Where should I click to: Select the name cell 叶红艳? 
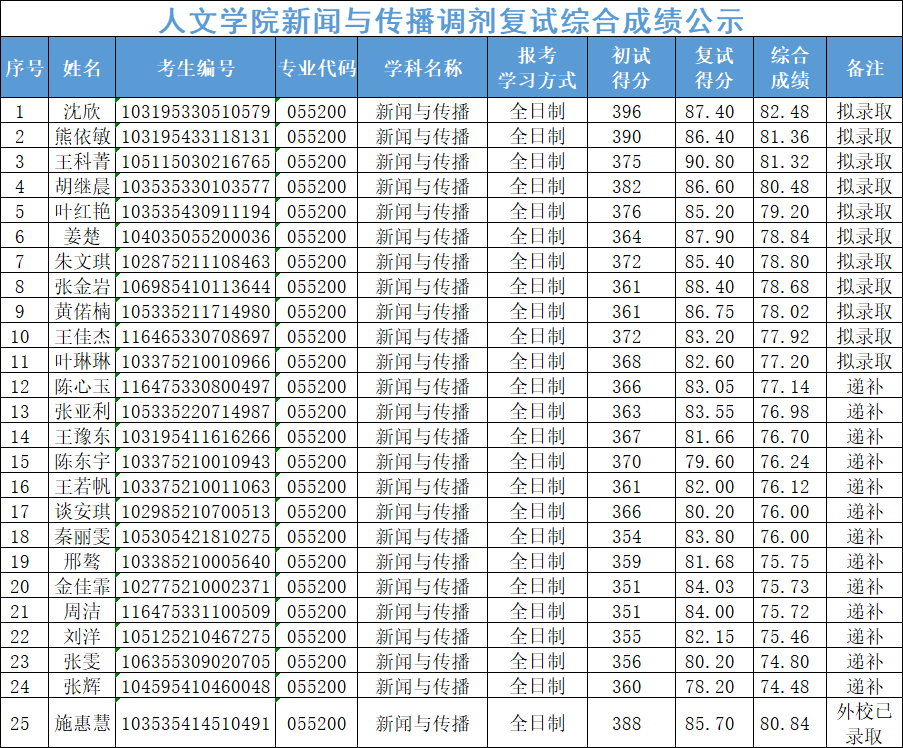pos(82,211)
